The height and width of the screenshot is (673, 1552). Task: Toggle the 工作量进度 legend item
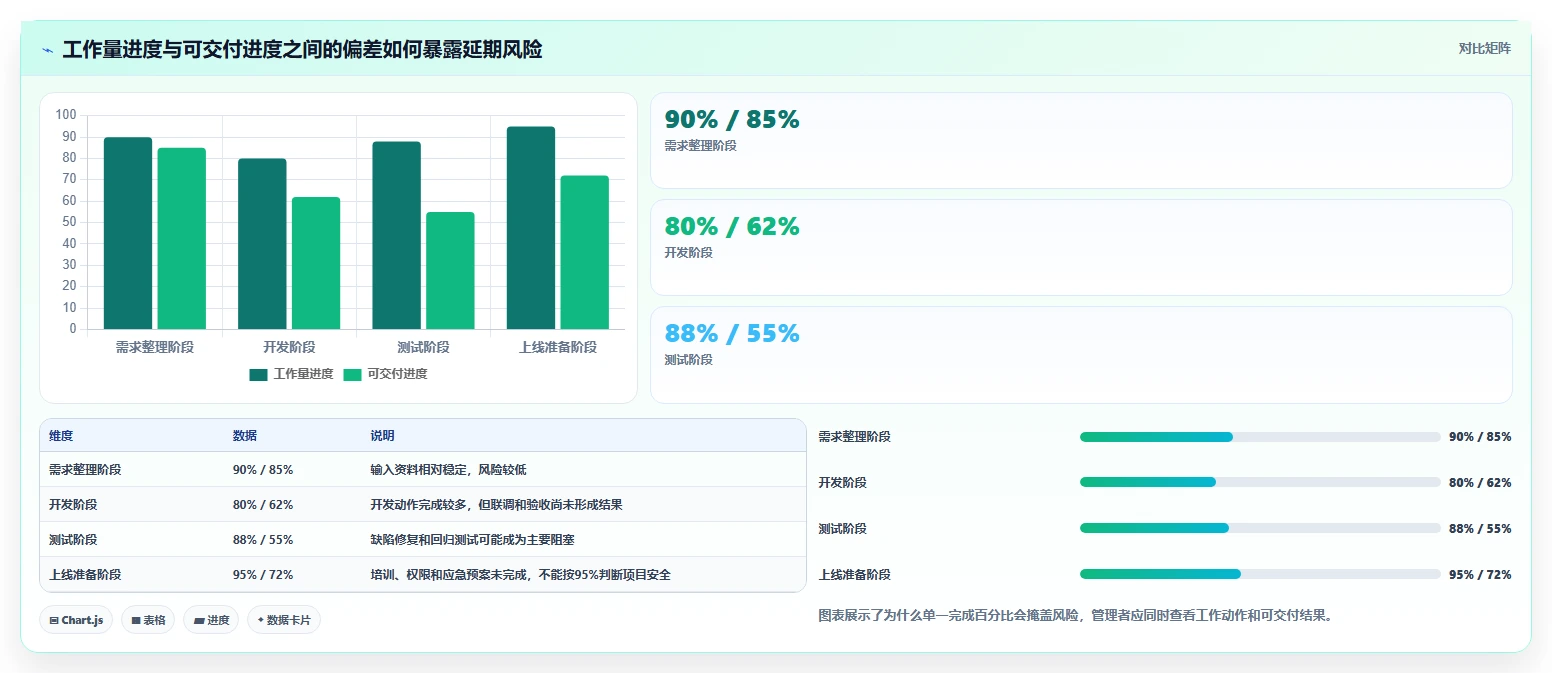(x=291, y=374)
